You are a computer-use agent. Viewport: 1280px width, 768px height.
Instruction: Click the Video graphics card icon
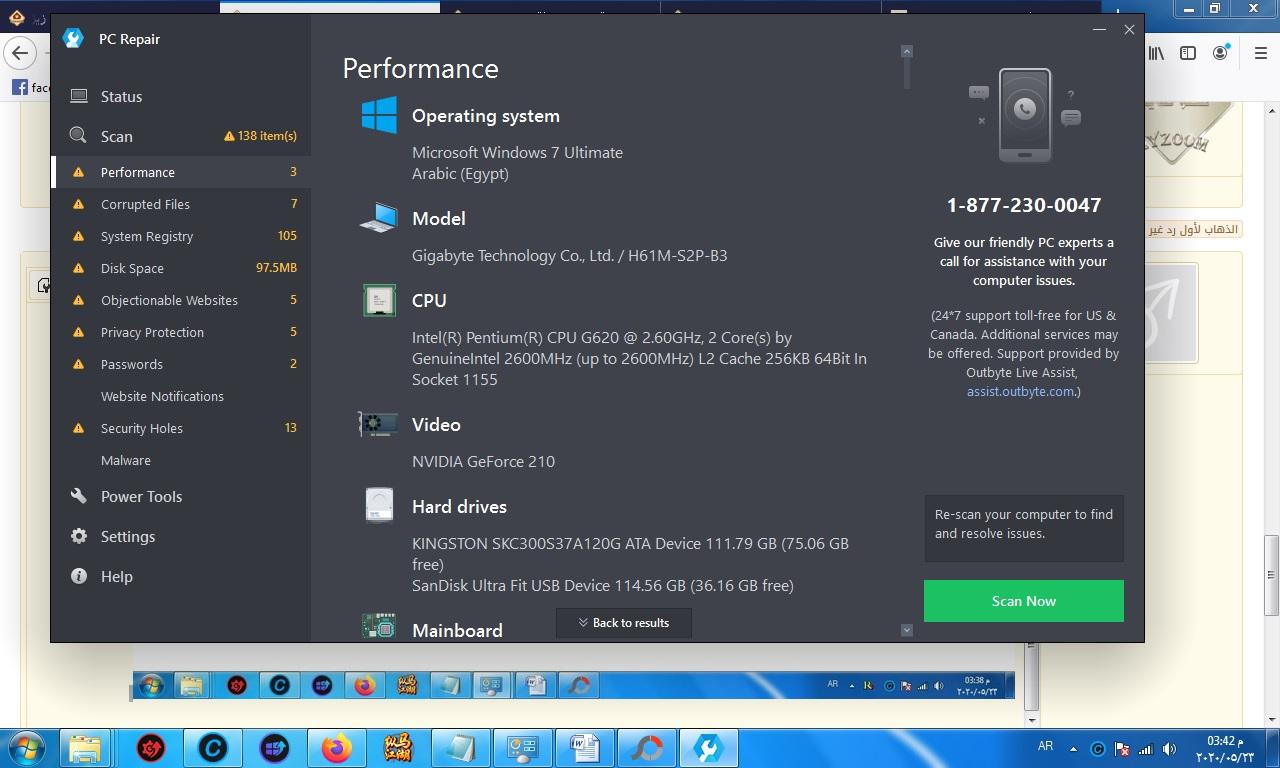379,424
